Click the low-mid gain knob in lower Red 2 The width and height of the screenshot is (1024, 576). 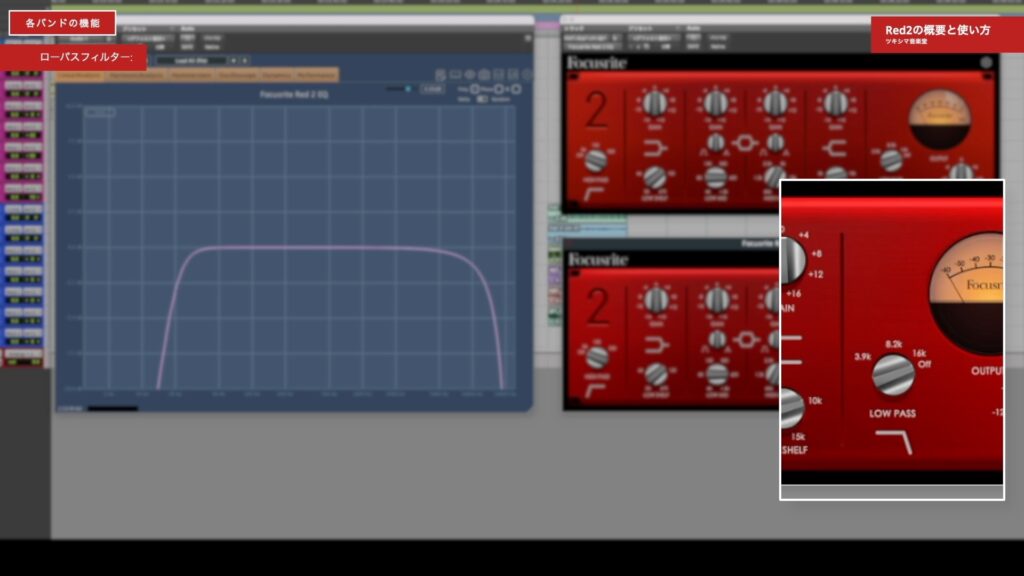pyautogui.click(x=717, y=300)
